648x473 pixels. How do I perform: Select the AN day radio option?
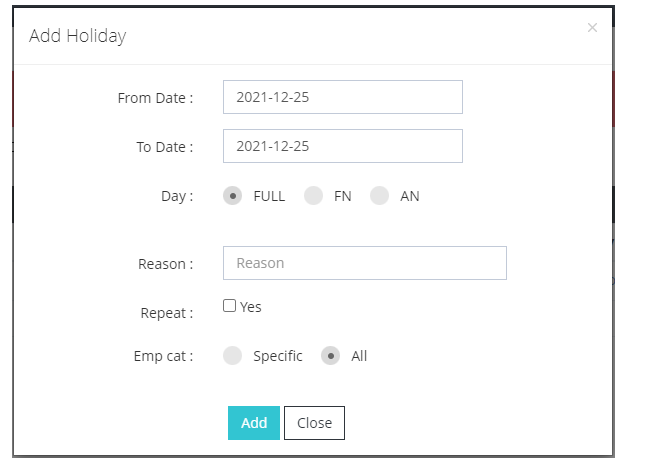(x=379, y=196)
